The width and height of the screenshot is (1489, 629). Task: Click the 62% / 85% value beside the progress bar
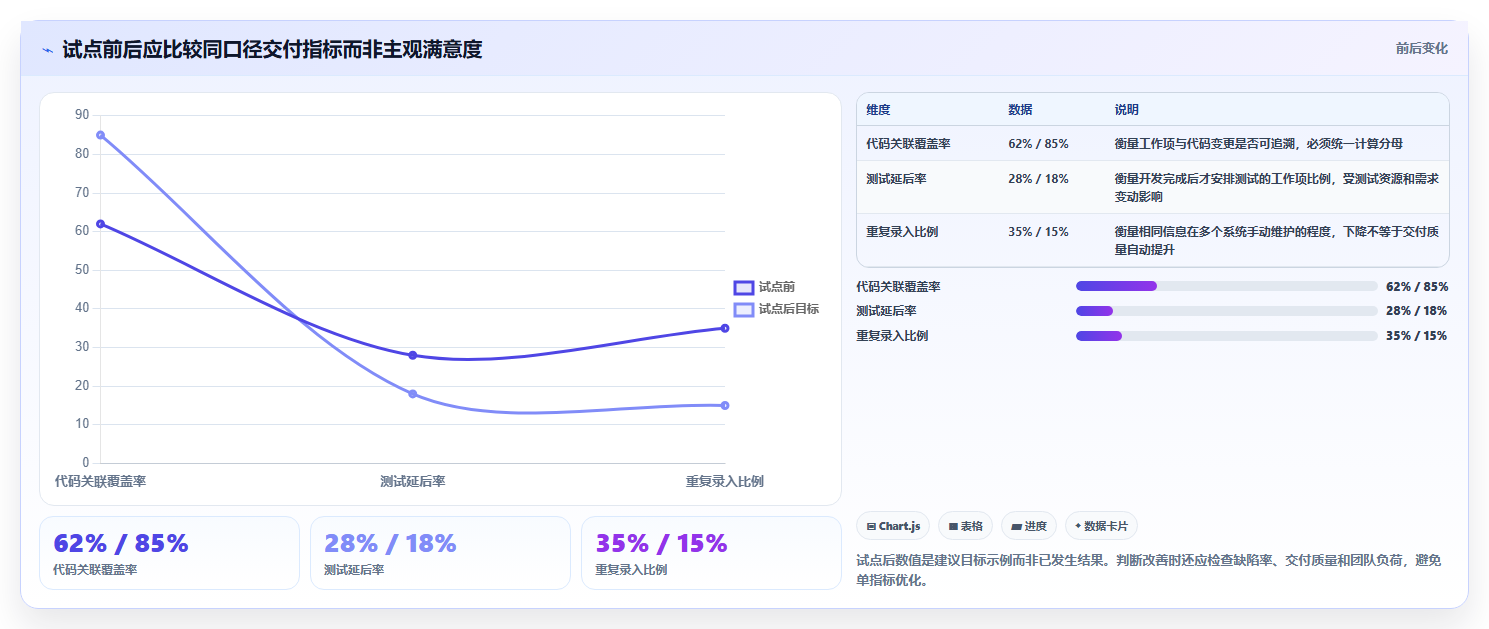pyautogui.click(x=1417, y=287)
